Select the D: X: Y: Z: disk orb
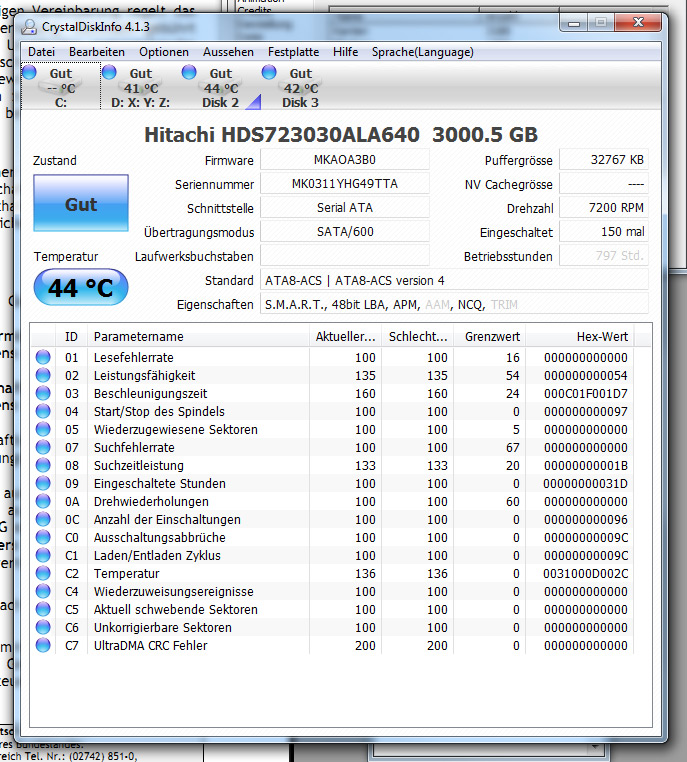This screenshot has width=687, height=762. click(109, 72)
